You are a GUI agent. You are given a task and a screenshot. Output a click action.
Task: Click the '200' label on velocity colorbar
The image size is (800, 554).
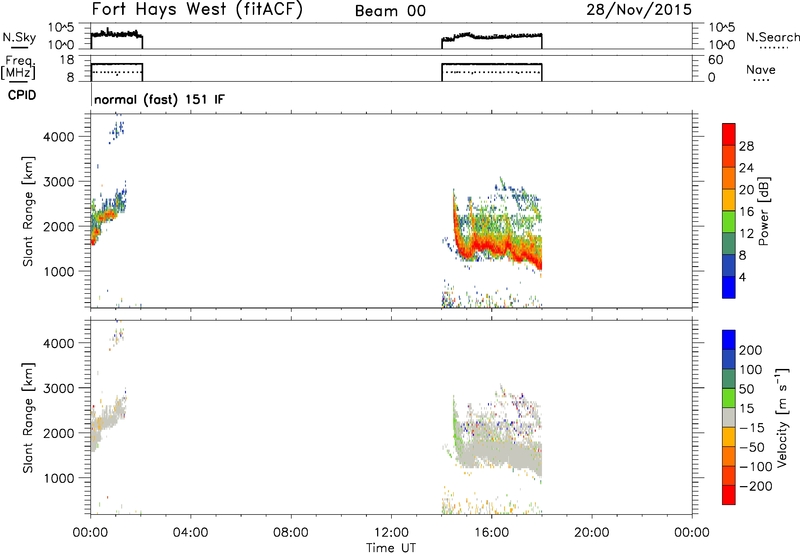pos(751,350)
